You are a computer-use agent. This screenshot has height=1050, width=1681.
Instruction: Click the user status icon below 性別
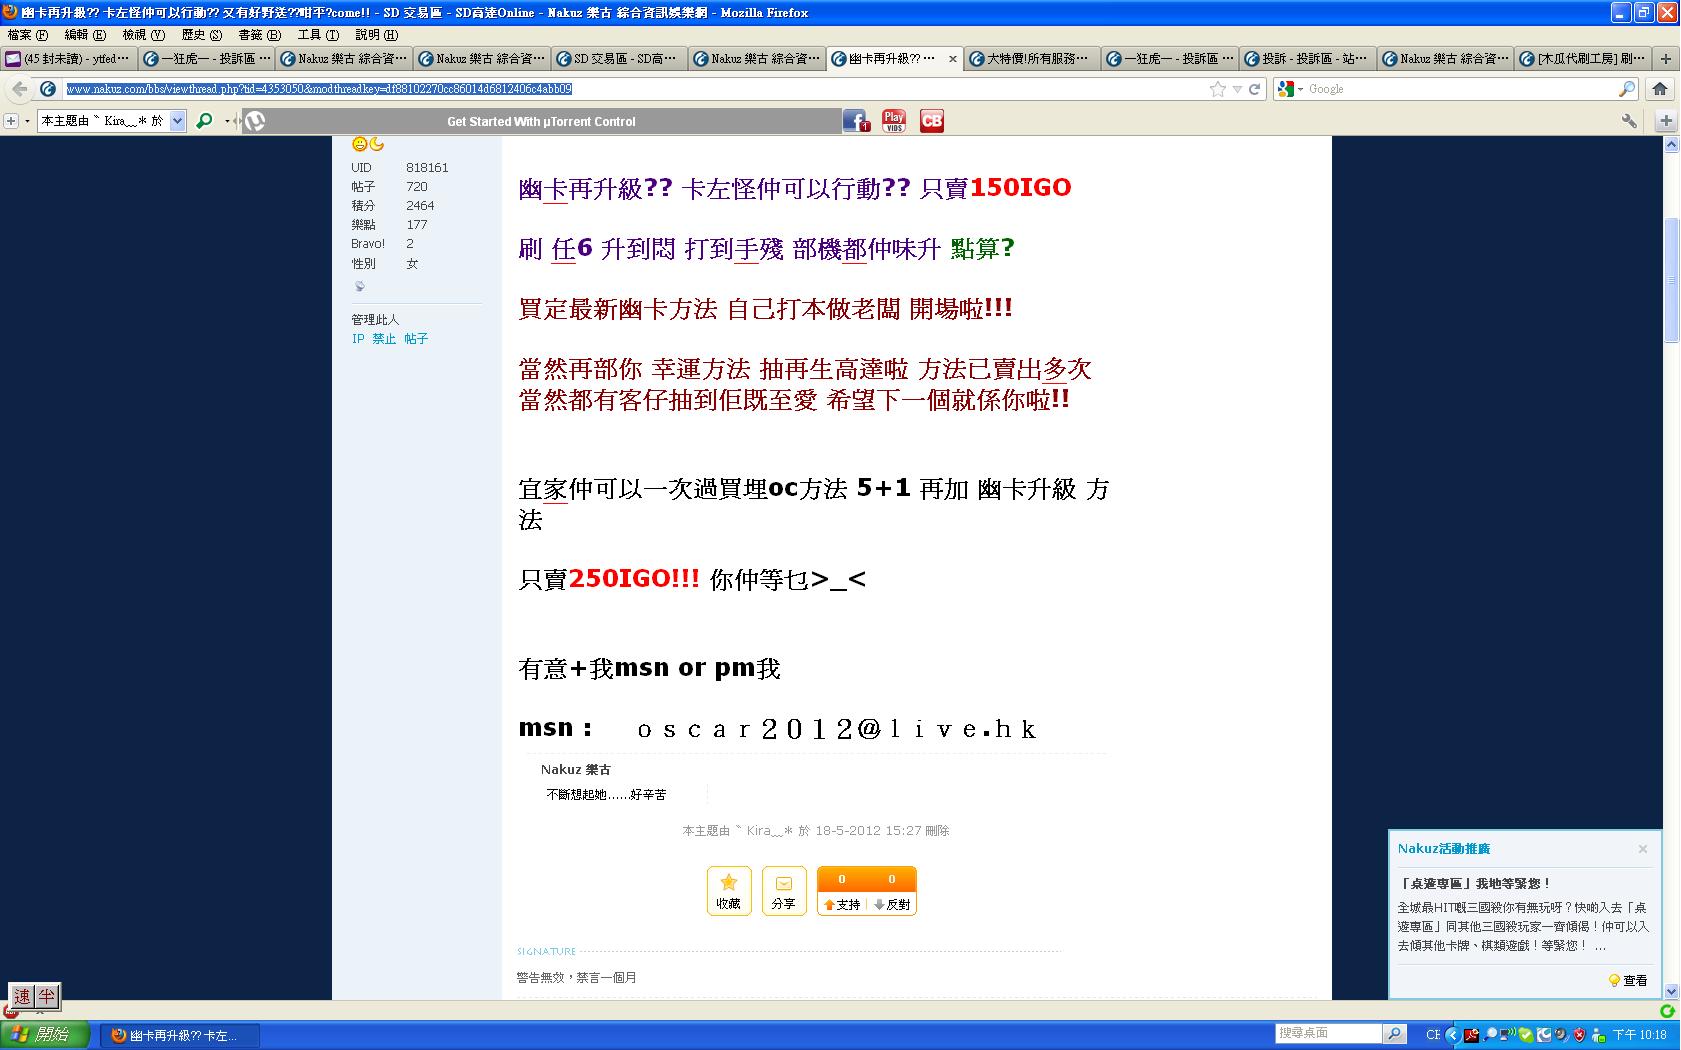(x=360, y=287)
